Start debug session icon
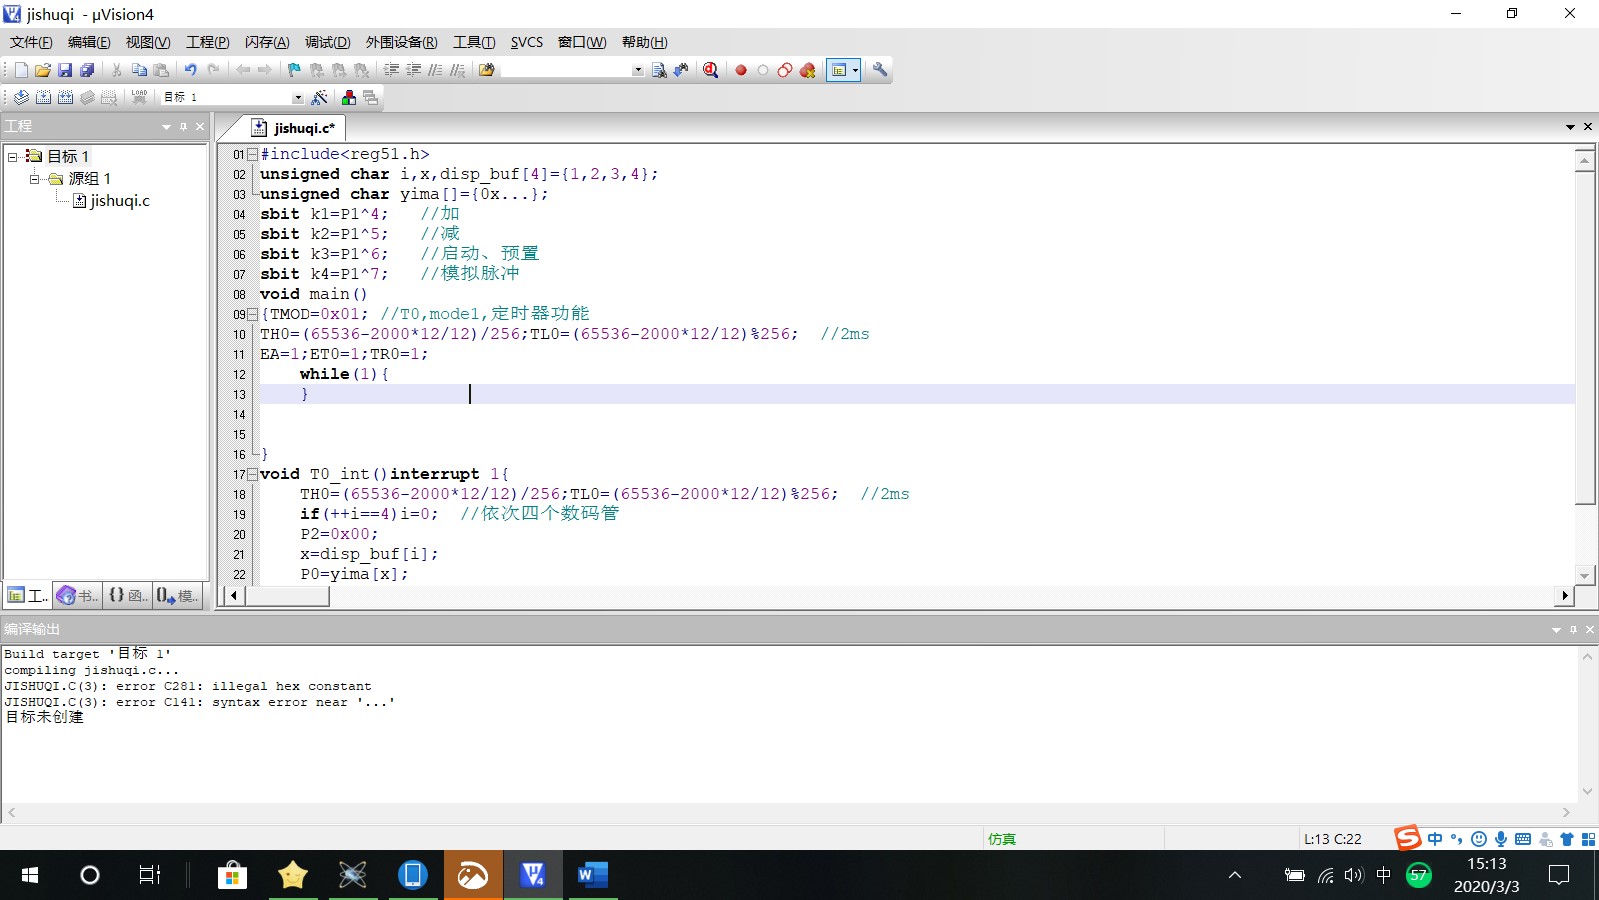Image resolution: width=1599 pixels, height=900 pixels. (x=710, y=70)
